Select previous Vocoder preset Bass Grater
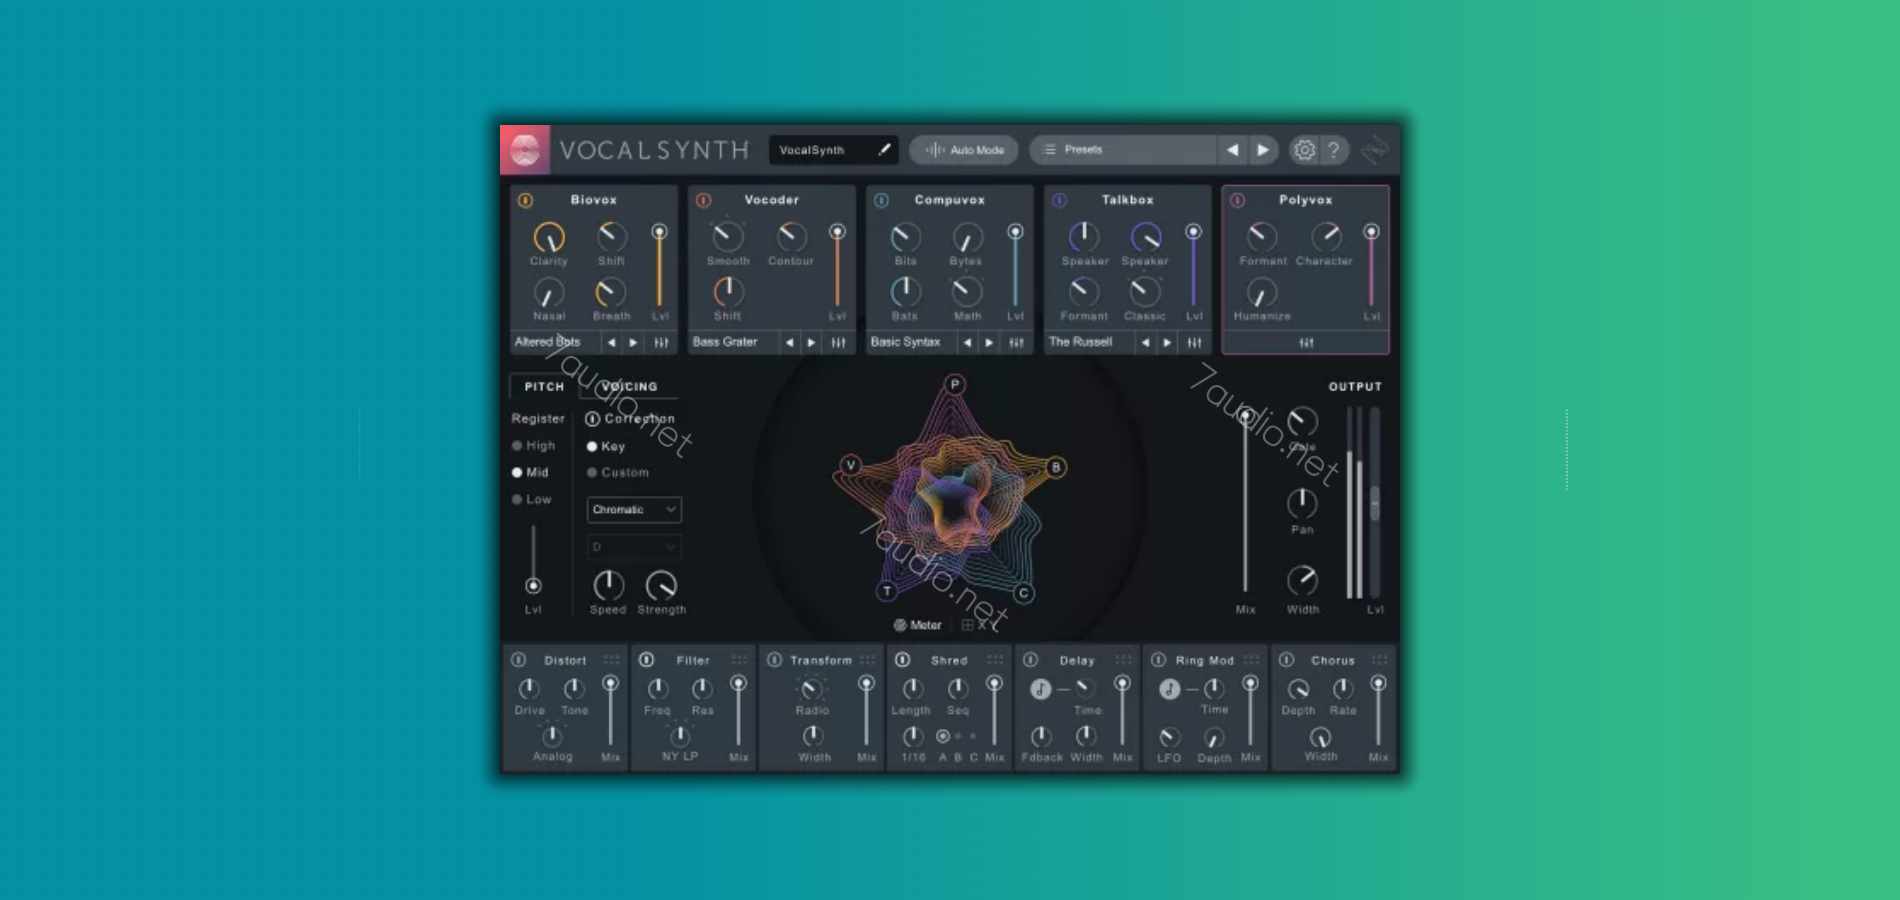1900x900 pixels. (789, 342)
